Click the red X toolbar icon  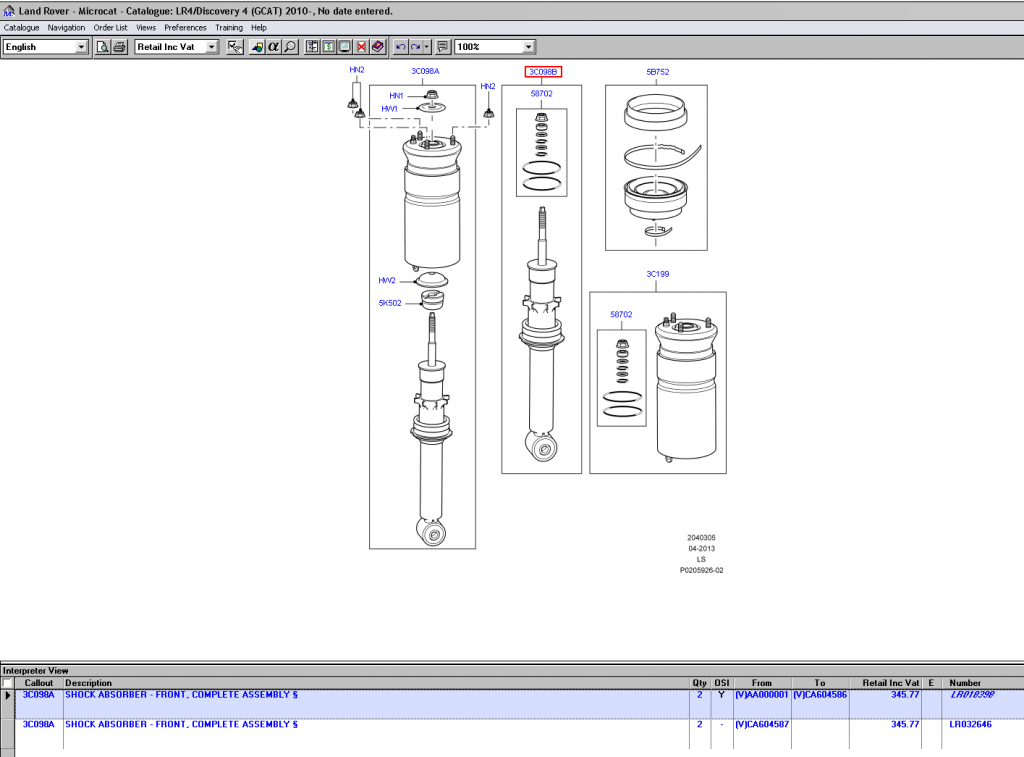pyautogui.click(x=361, y=47)
